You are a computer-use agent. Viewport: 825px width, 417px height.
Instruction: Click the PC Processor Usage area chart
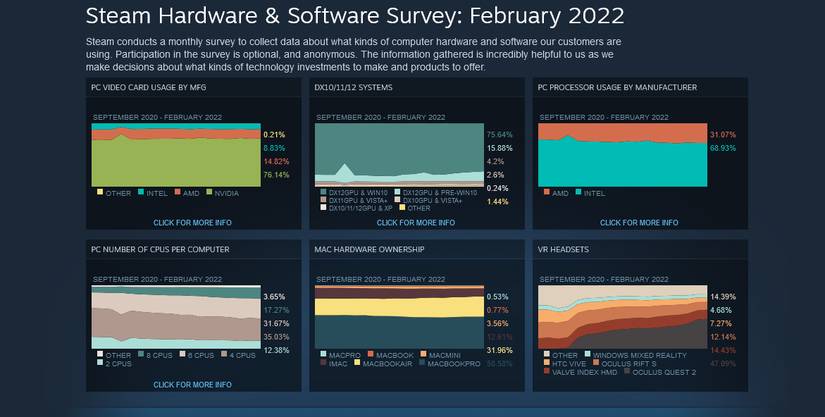coord(622,155)
